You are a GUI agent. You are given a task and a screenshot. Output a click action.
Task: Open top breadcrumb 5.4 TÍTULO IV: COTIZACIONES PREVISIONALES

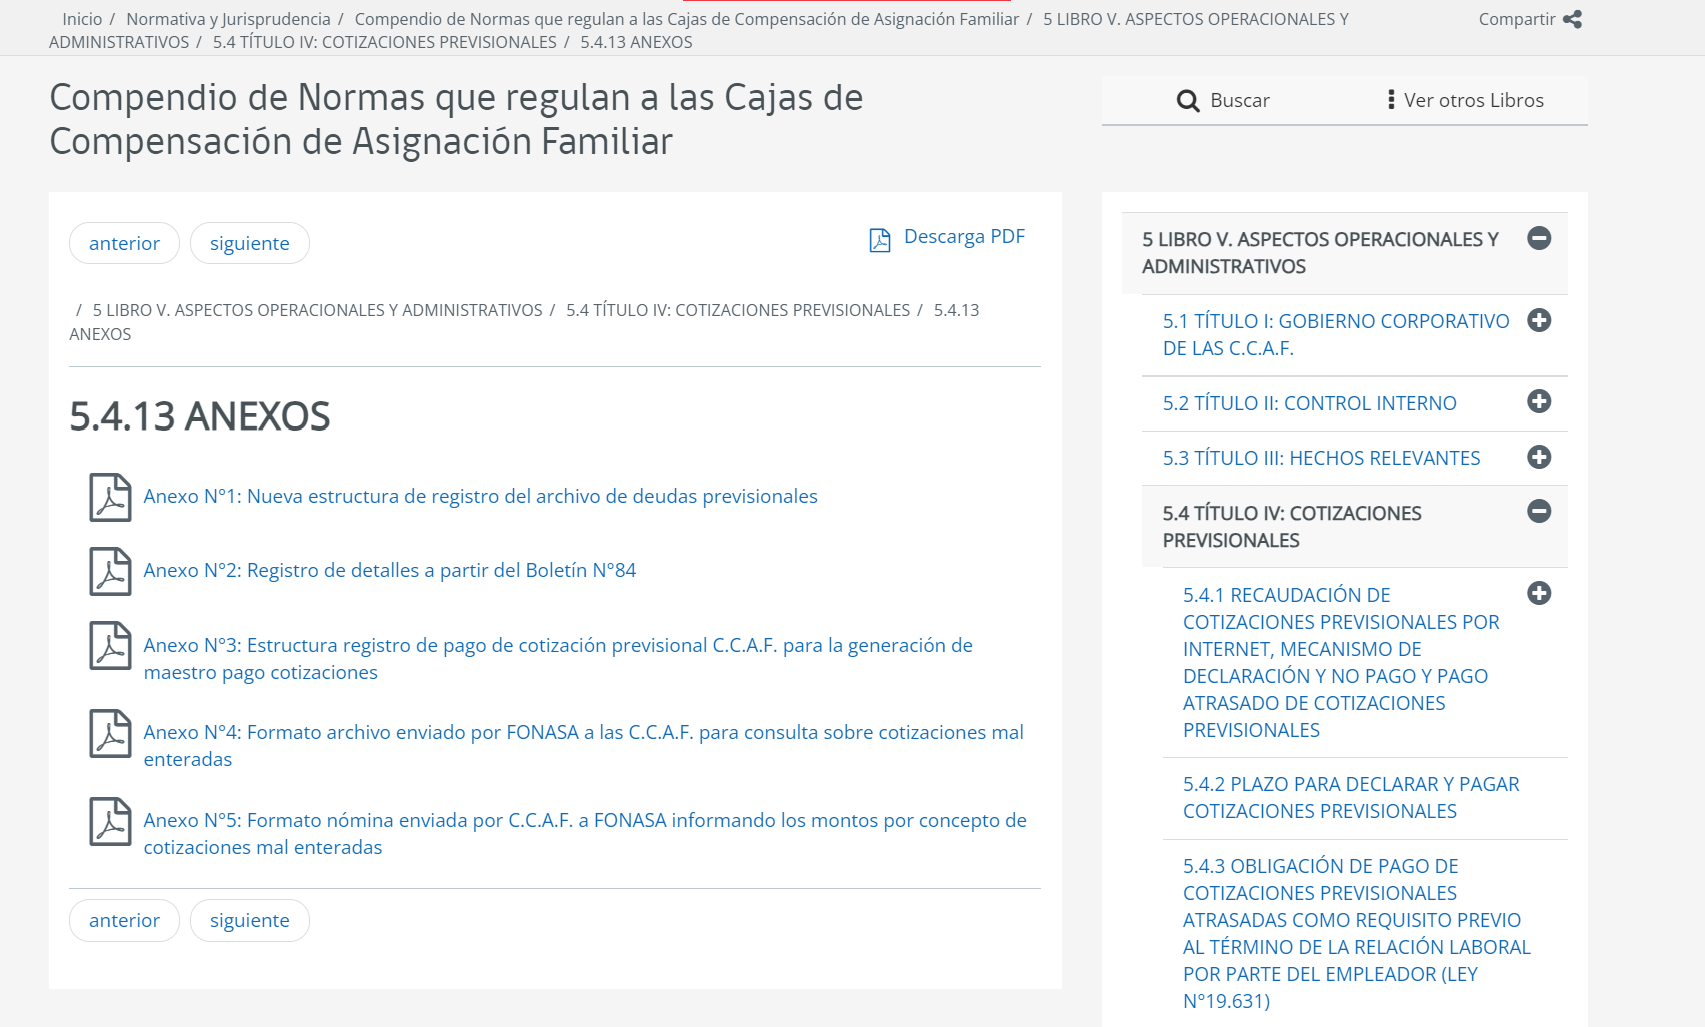[385, 42]
